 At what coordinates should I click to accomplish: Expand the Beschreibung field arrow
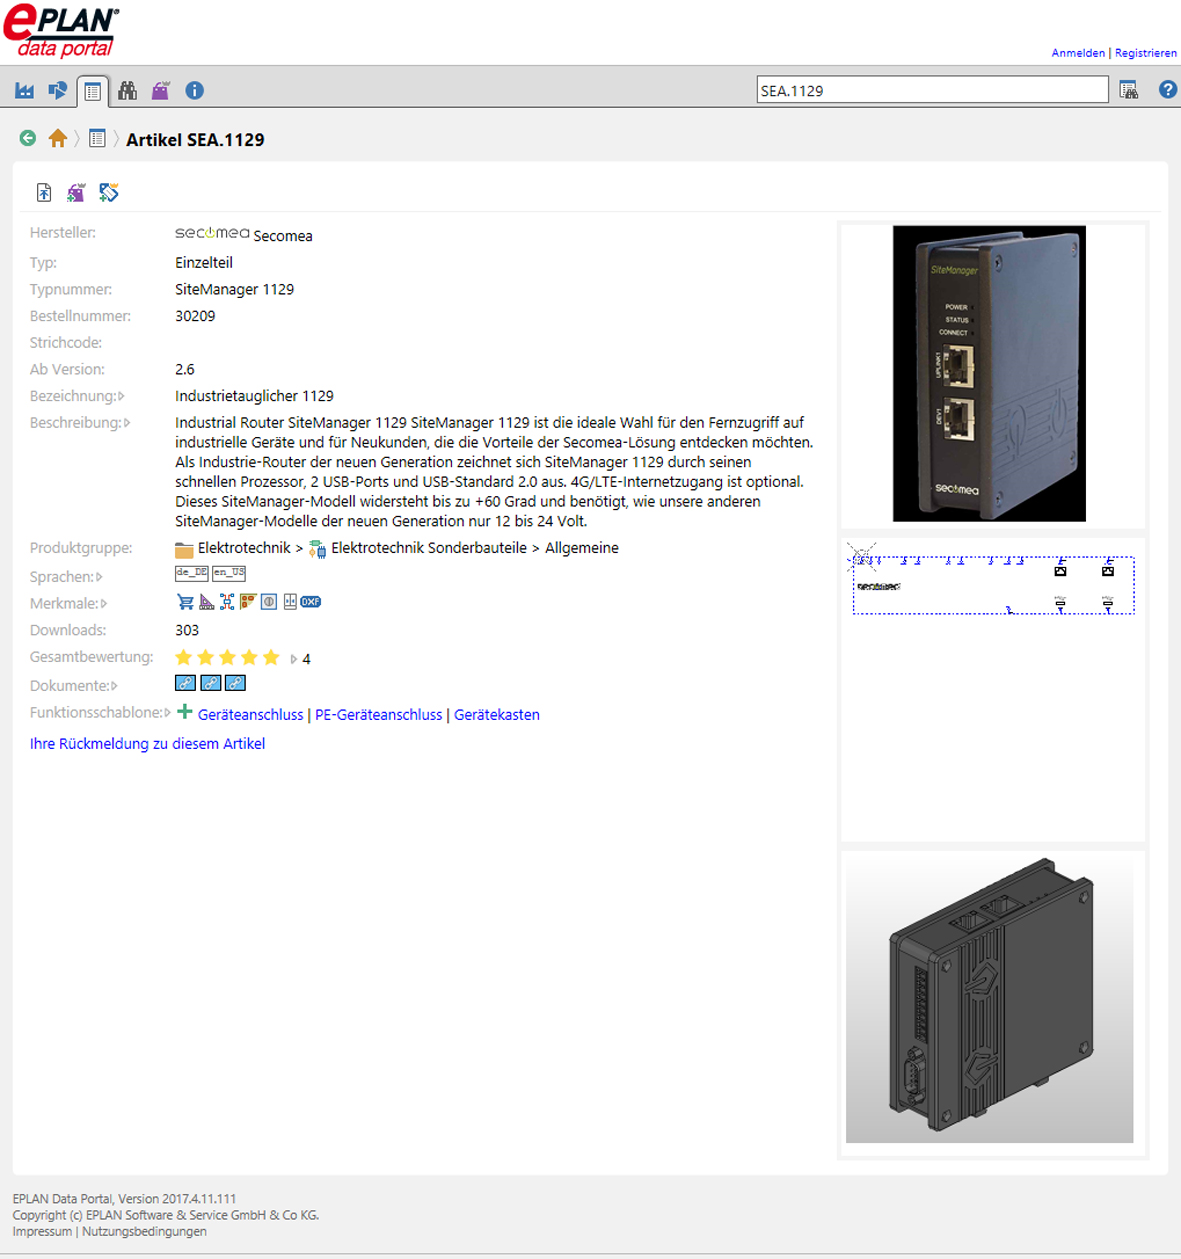127,423
